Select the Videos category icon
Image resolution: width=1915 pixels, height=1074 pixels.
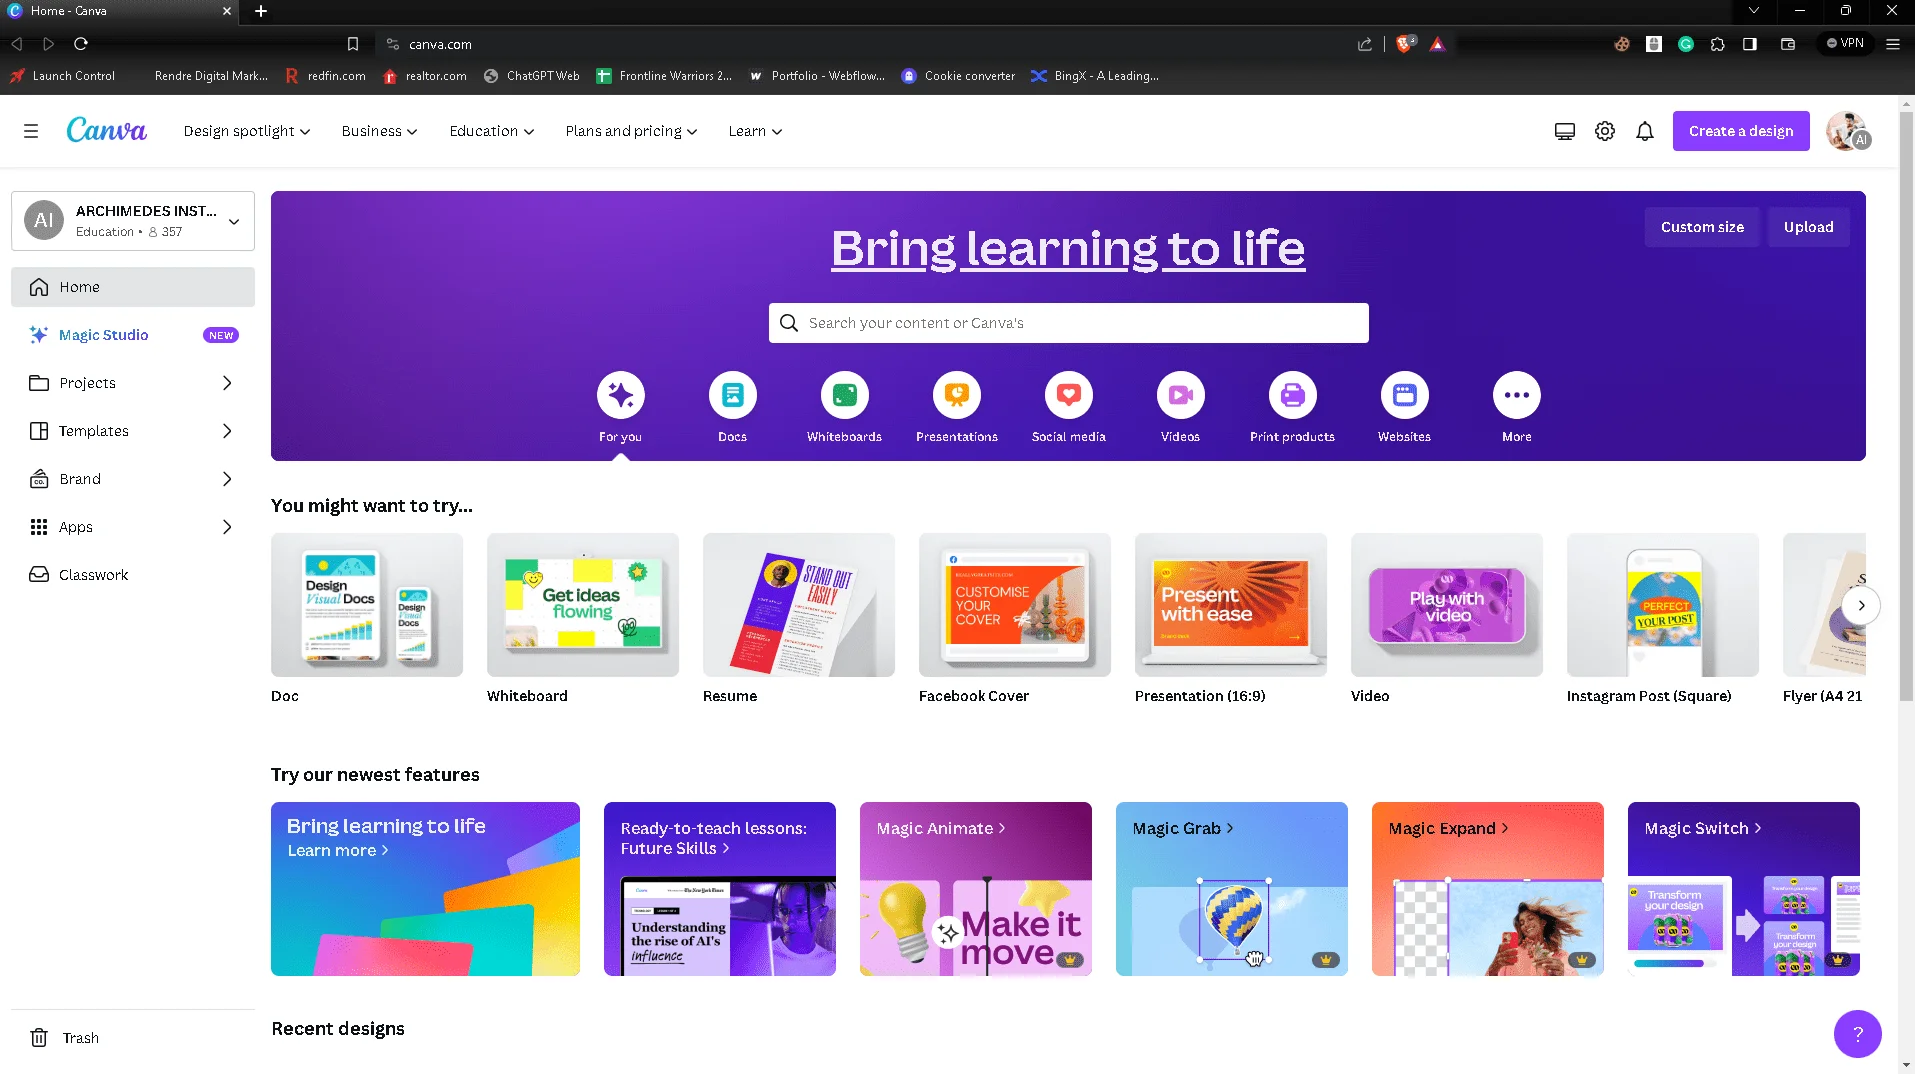pyautogui.click(x=1181, y=395)
